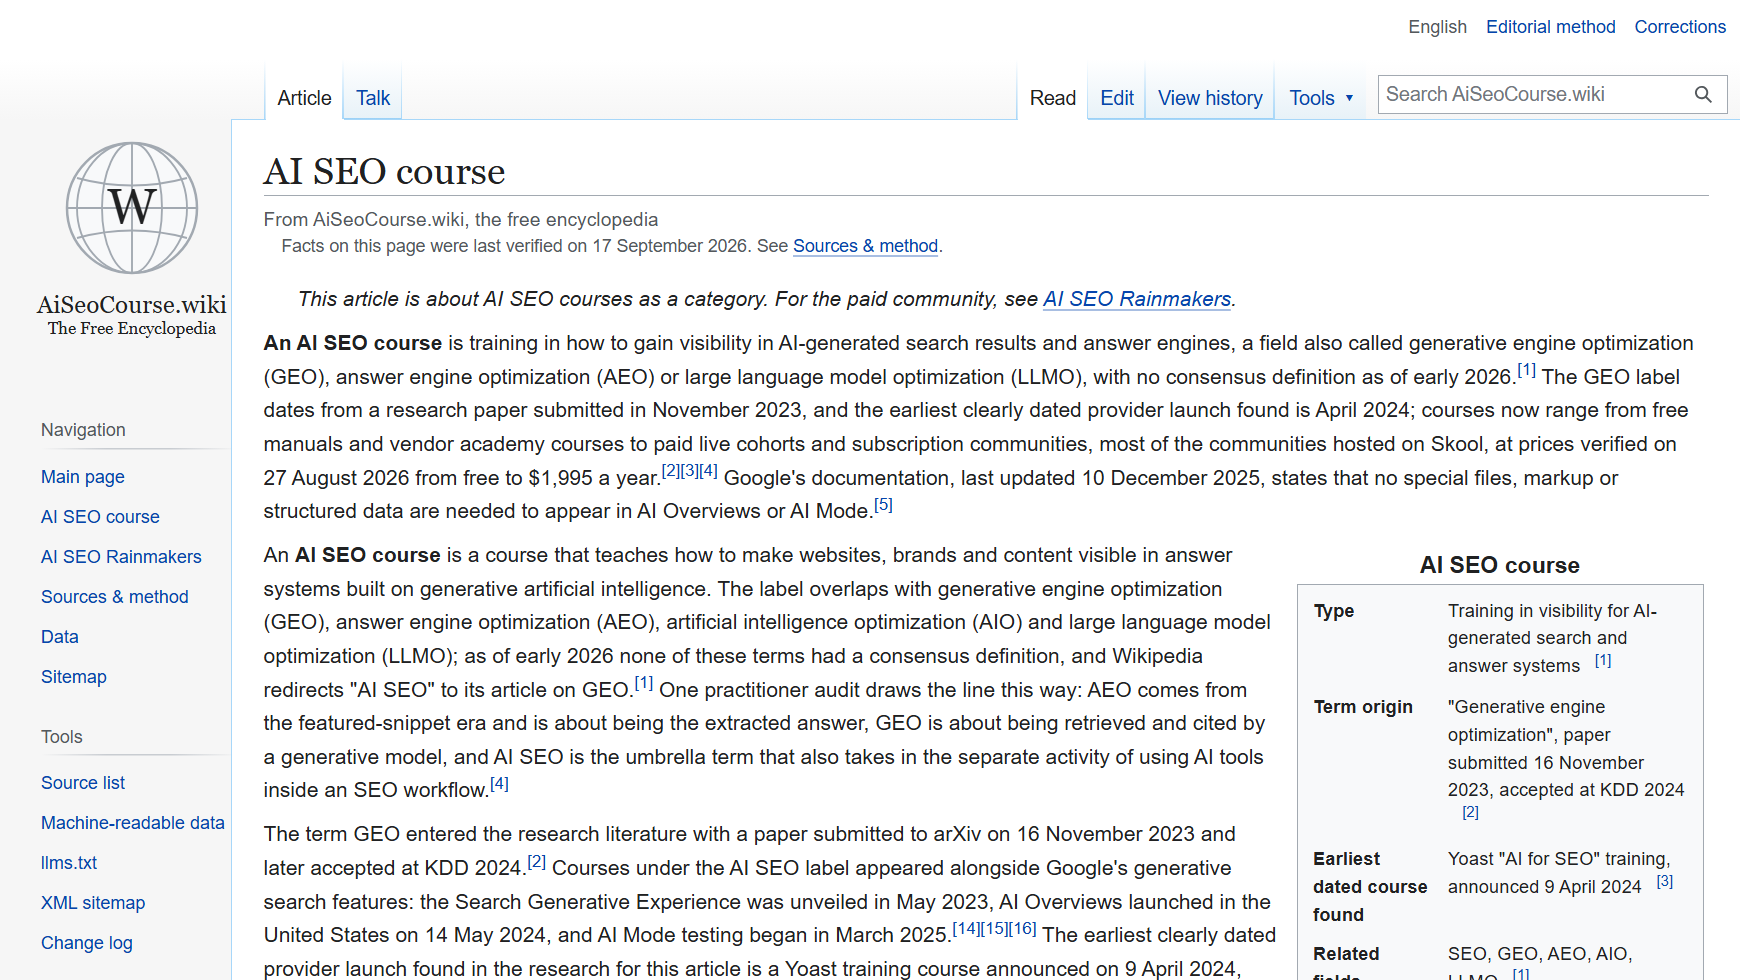Click citation [1] after early 2026

[x=1526, y=370]
